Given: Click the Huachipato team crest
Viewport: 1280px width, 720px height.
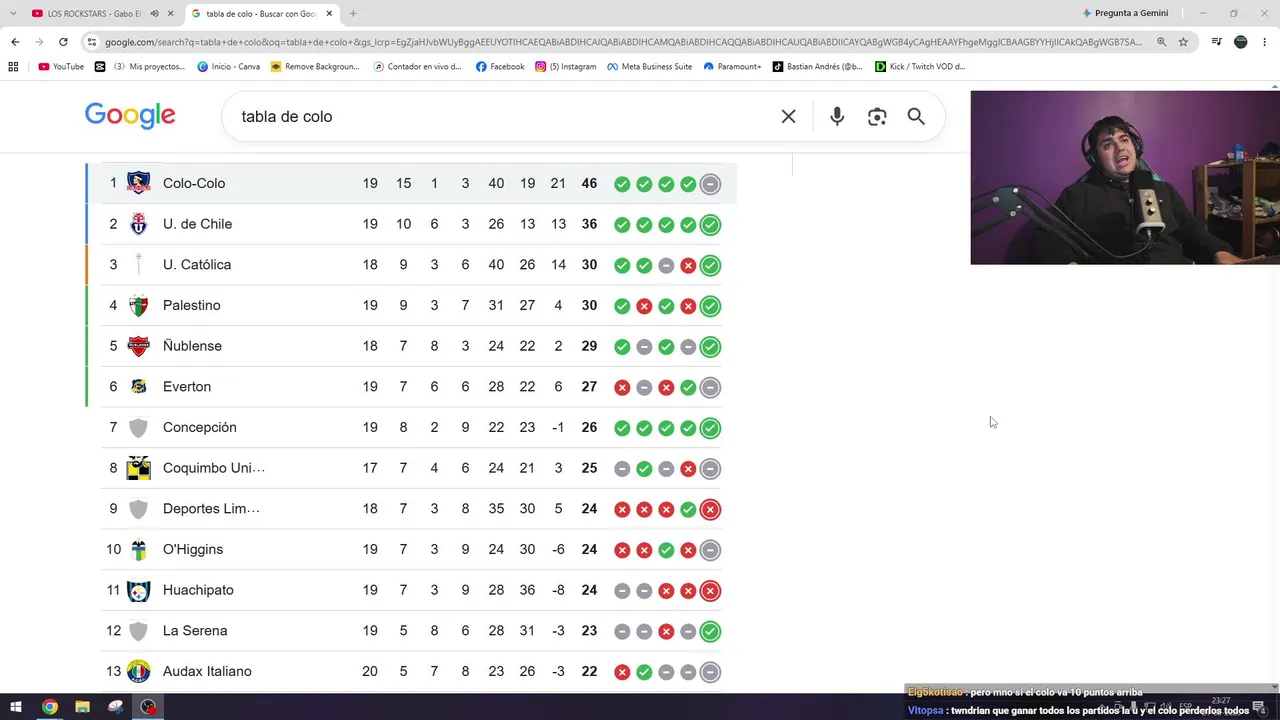Looking at the screenshot, I should click(139, 590).
